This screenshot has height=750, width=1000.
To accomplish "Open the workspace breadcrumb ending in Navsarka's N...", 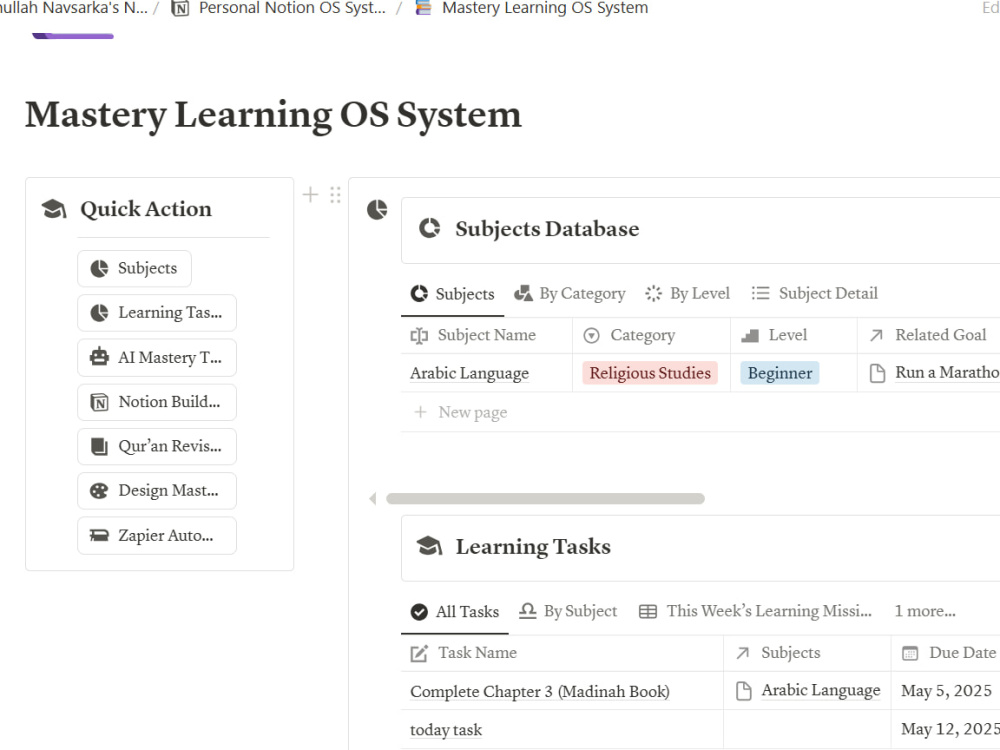I will pyautogui.click(x=73, y=8).
